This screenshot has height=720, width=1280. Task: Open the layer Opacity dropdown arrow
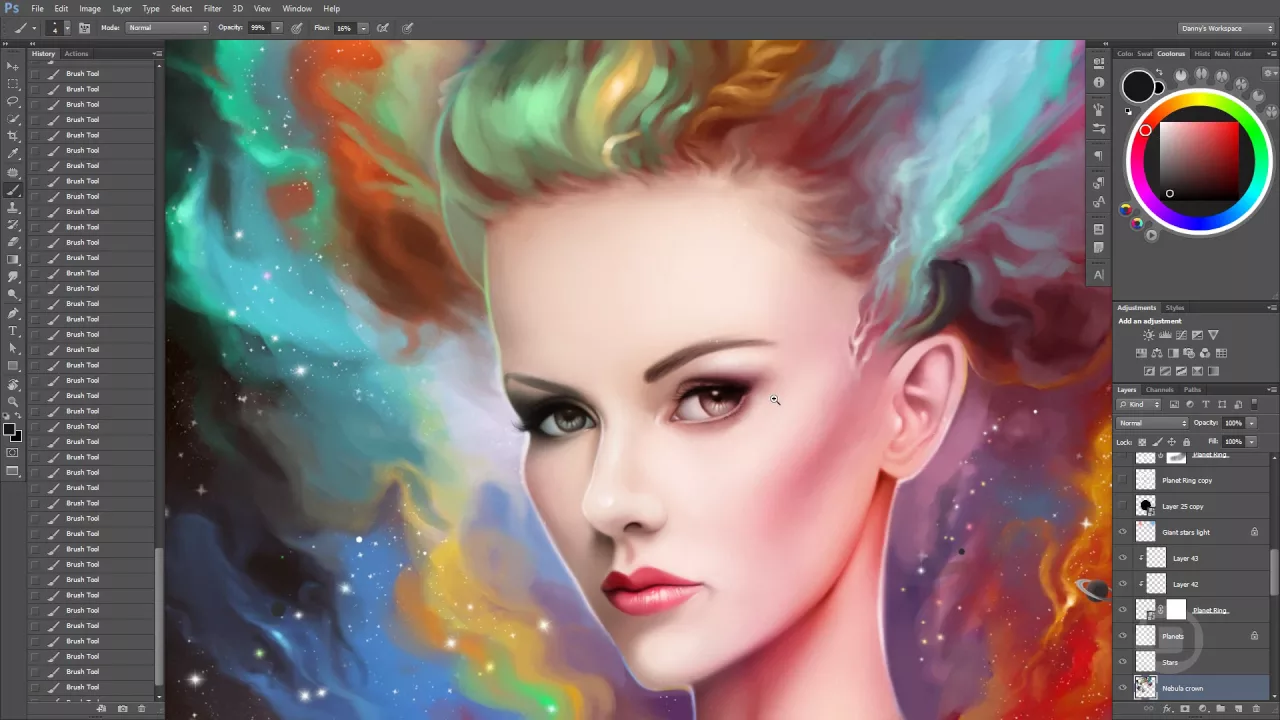[1251, 423]
